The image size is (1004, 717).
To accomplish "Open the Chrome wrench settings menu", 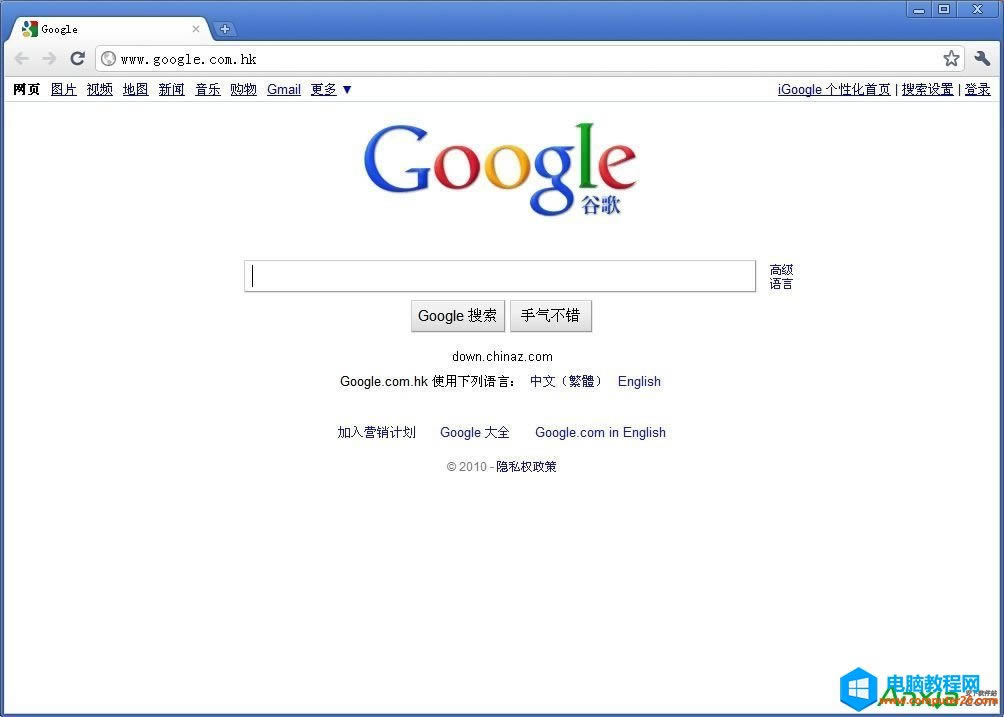I will [x=982, y=58].
